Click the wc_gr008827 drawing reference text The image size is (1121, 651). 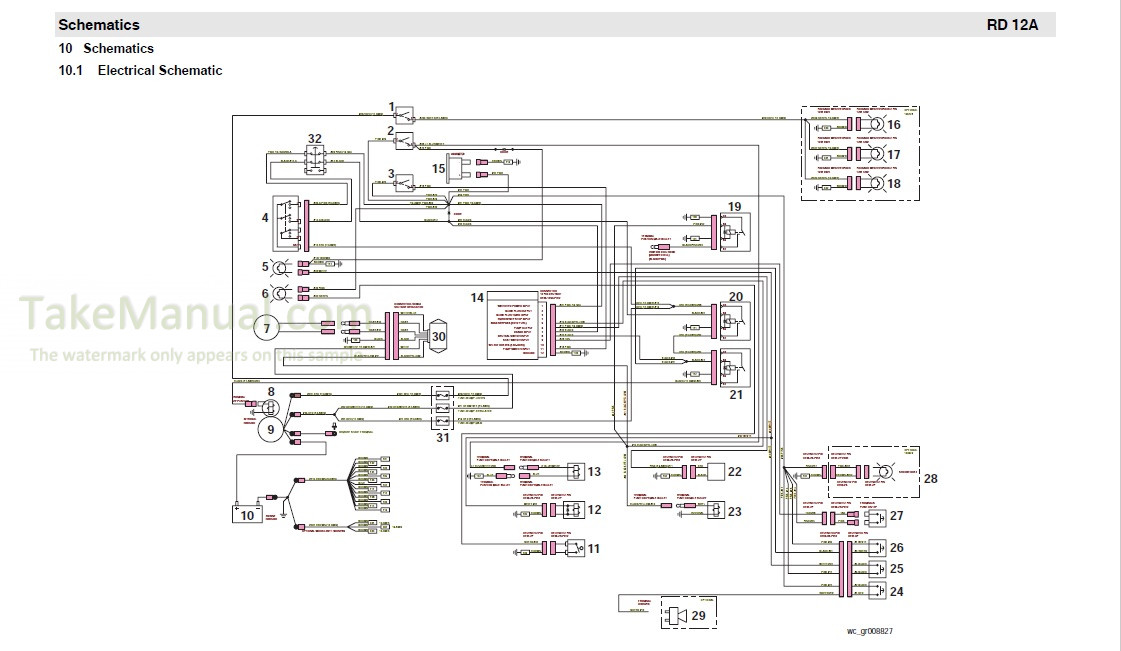[x=869, y=632]
